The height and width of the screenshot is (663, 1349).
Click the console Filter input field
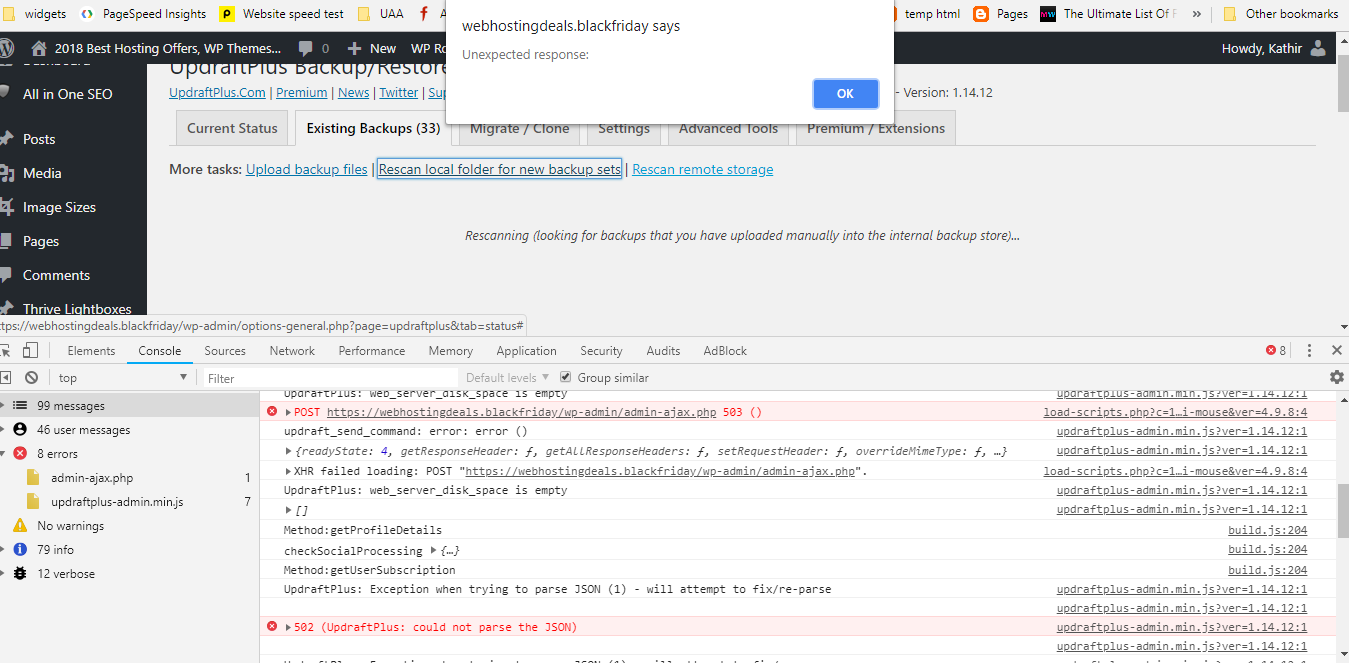pyautogui.click(x=331, y=378)
